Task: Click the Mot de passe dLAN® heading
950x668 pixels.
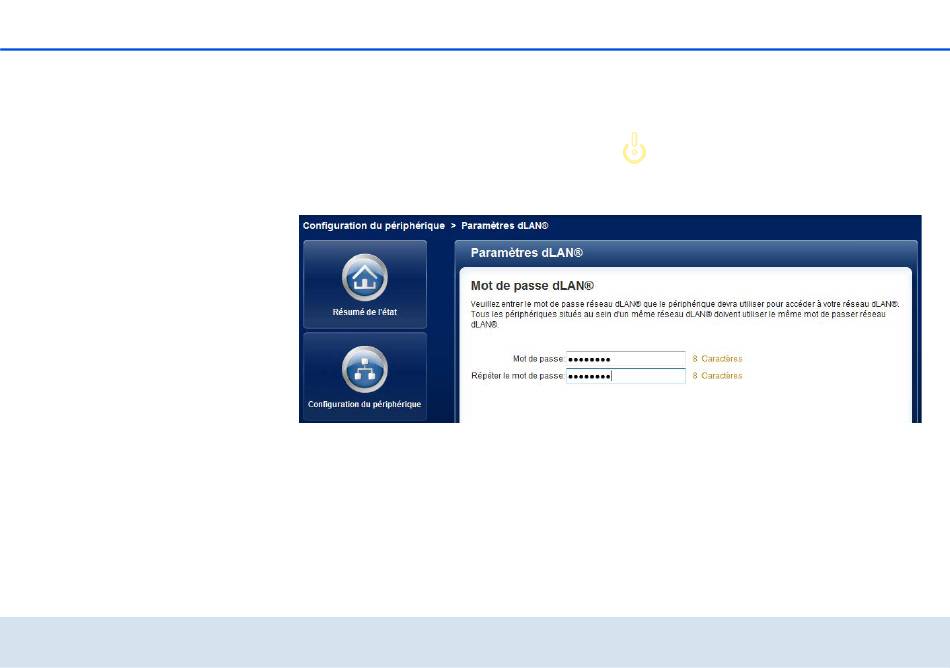Action: (532, 285)
